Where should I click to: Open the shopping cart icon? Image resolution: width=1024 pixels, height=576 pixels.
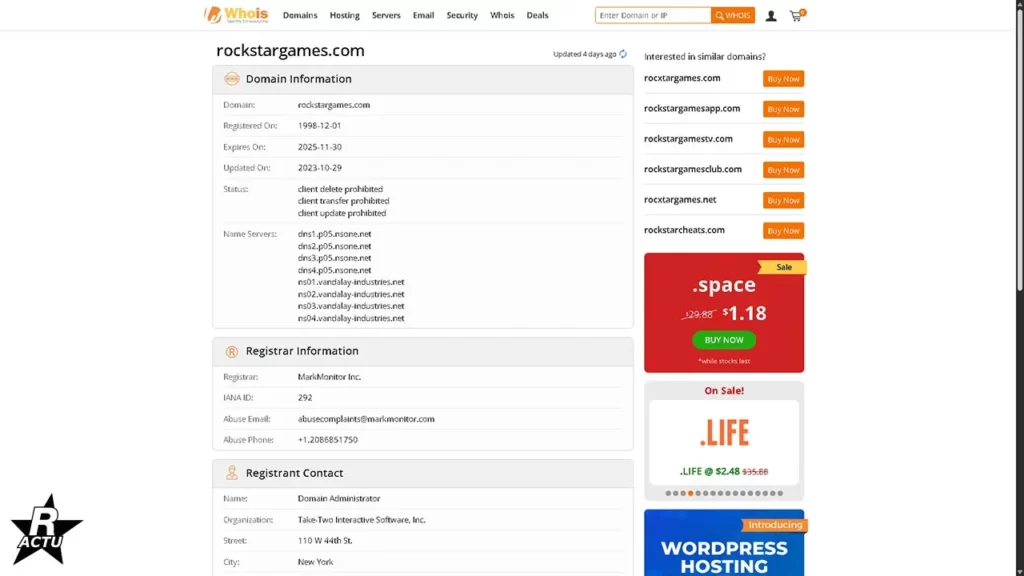point(797,15)
